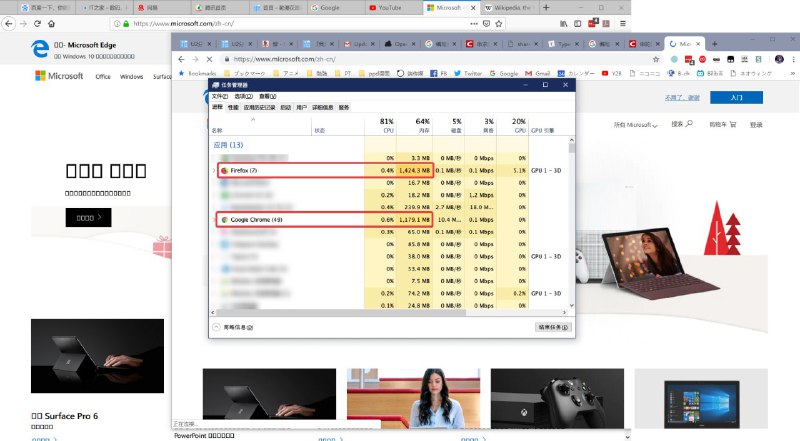Click Firefox address bar URL
Screen dimensions: 800x441
184,23
